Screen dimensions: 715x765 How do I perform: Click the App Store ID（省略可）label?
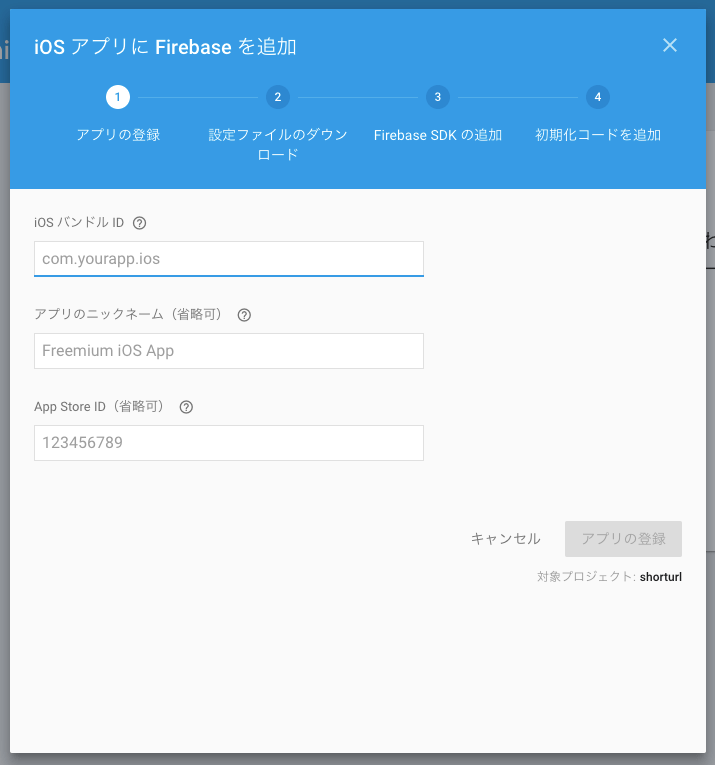point(101,406)
